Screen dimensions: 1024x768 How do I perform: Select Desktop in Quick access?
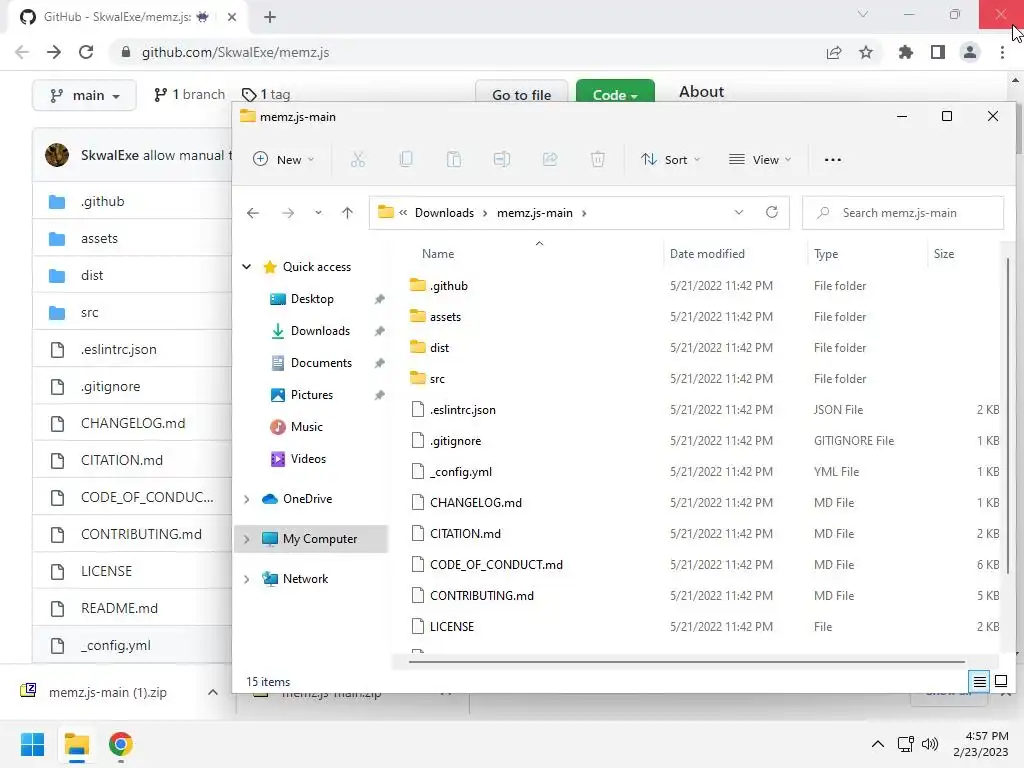[312, 299]
